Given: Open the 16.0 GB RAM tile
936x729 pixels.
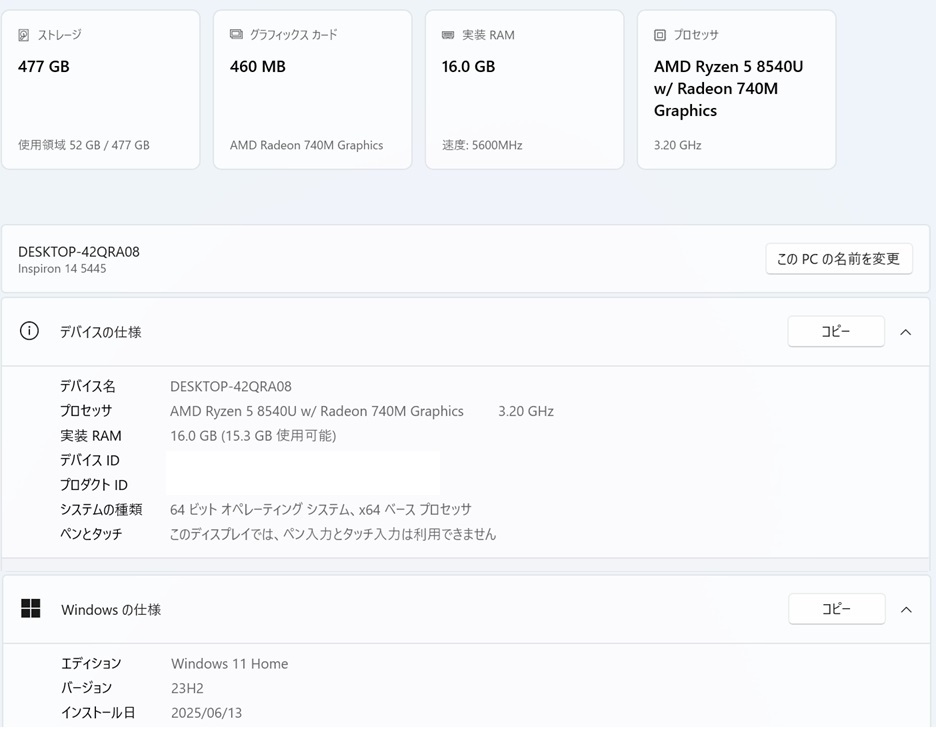Looking at the screenshot, I should [x=525, y=90].
